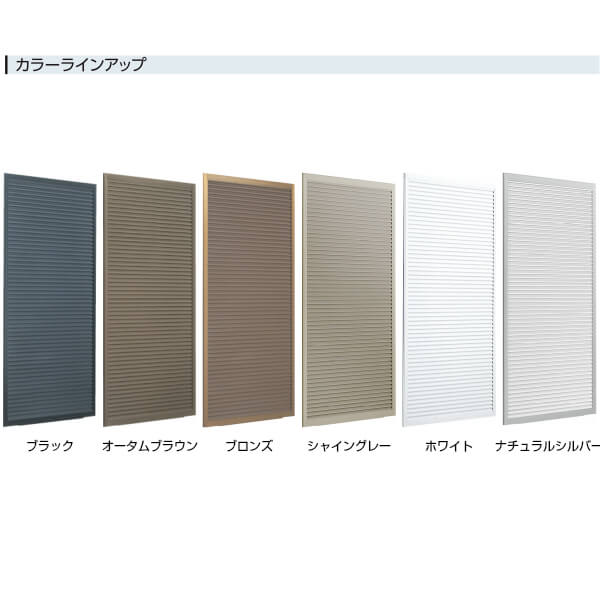Click the ホワイト color label
This screenshot has width=600, height=600.
tap(449, 446)
